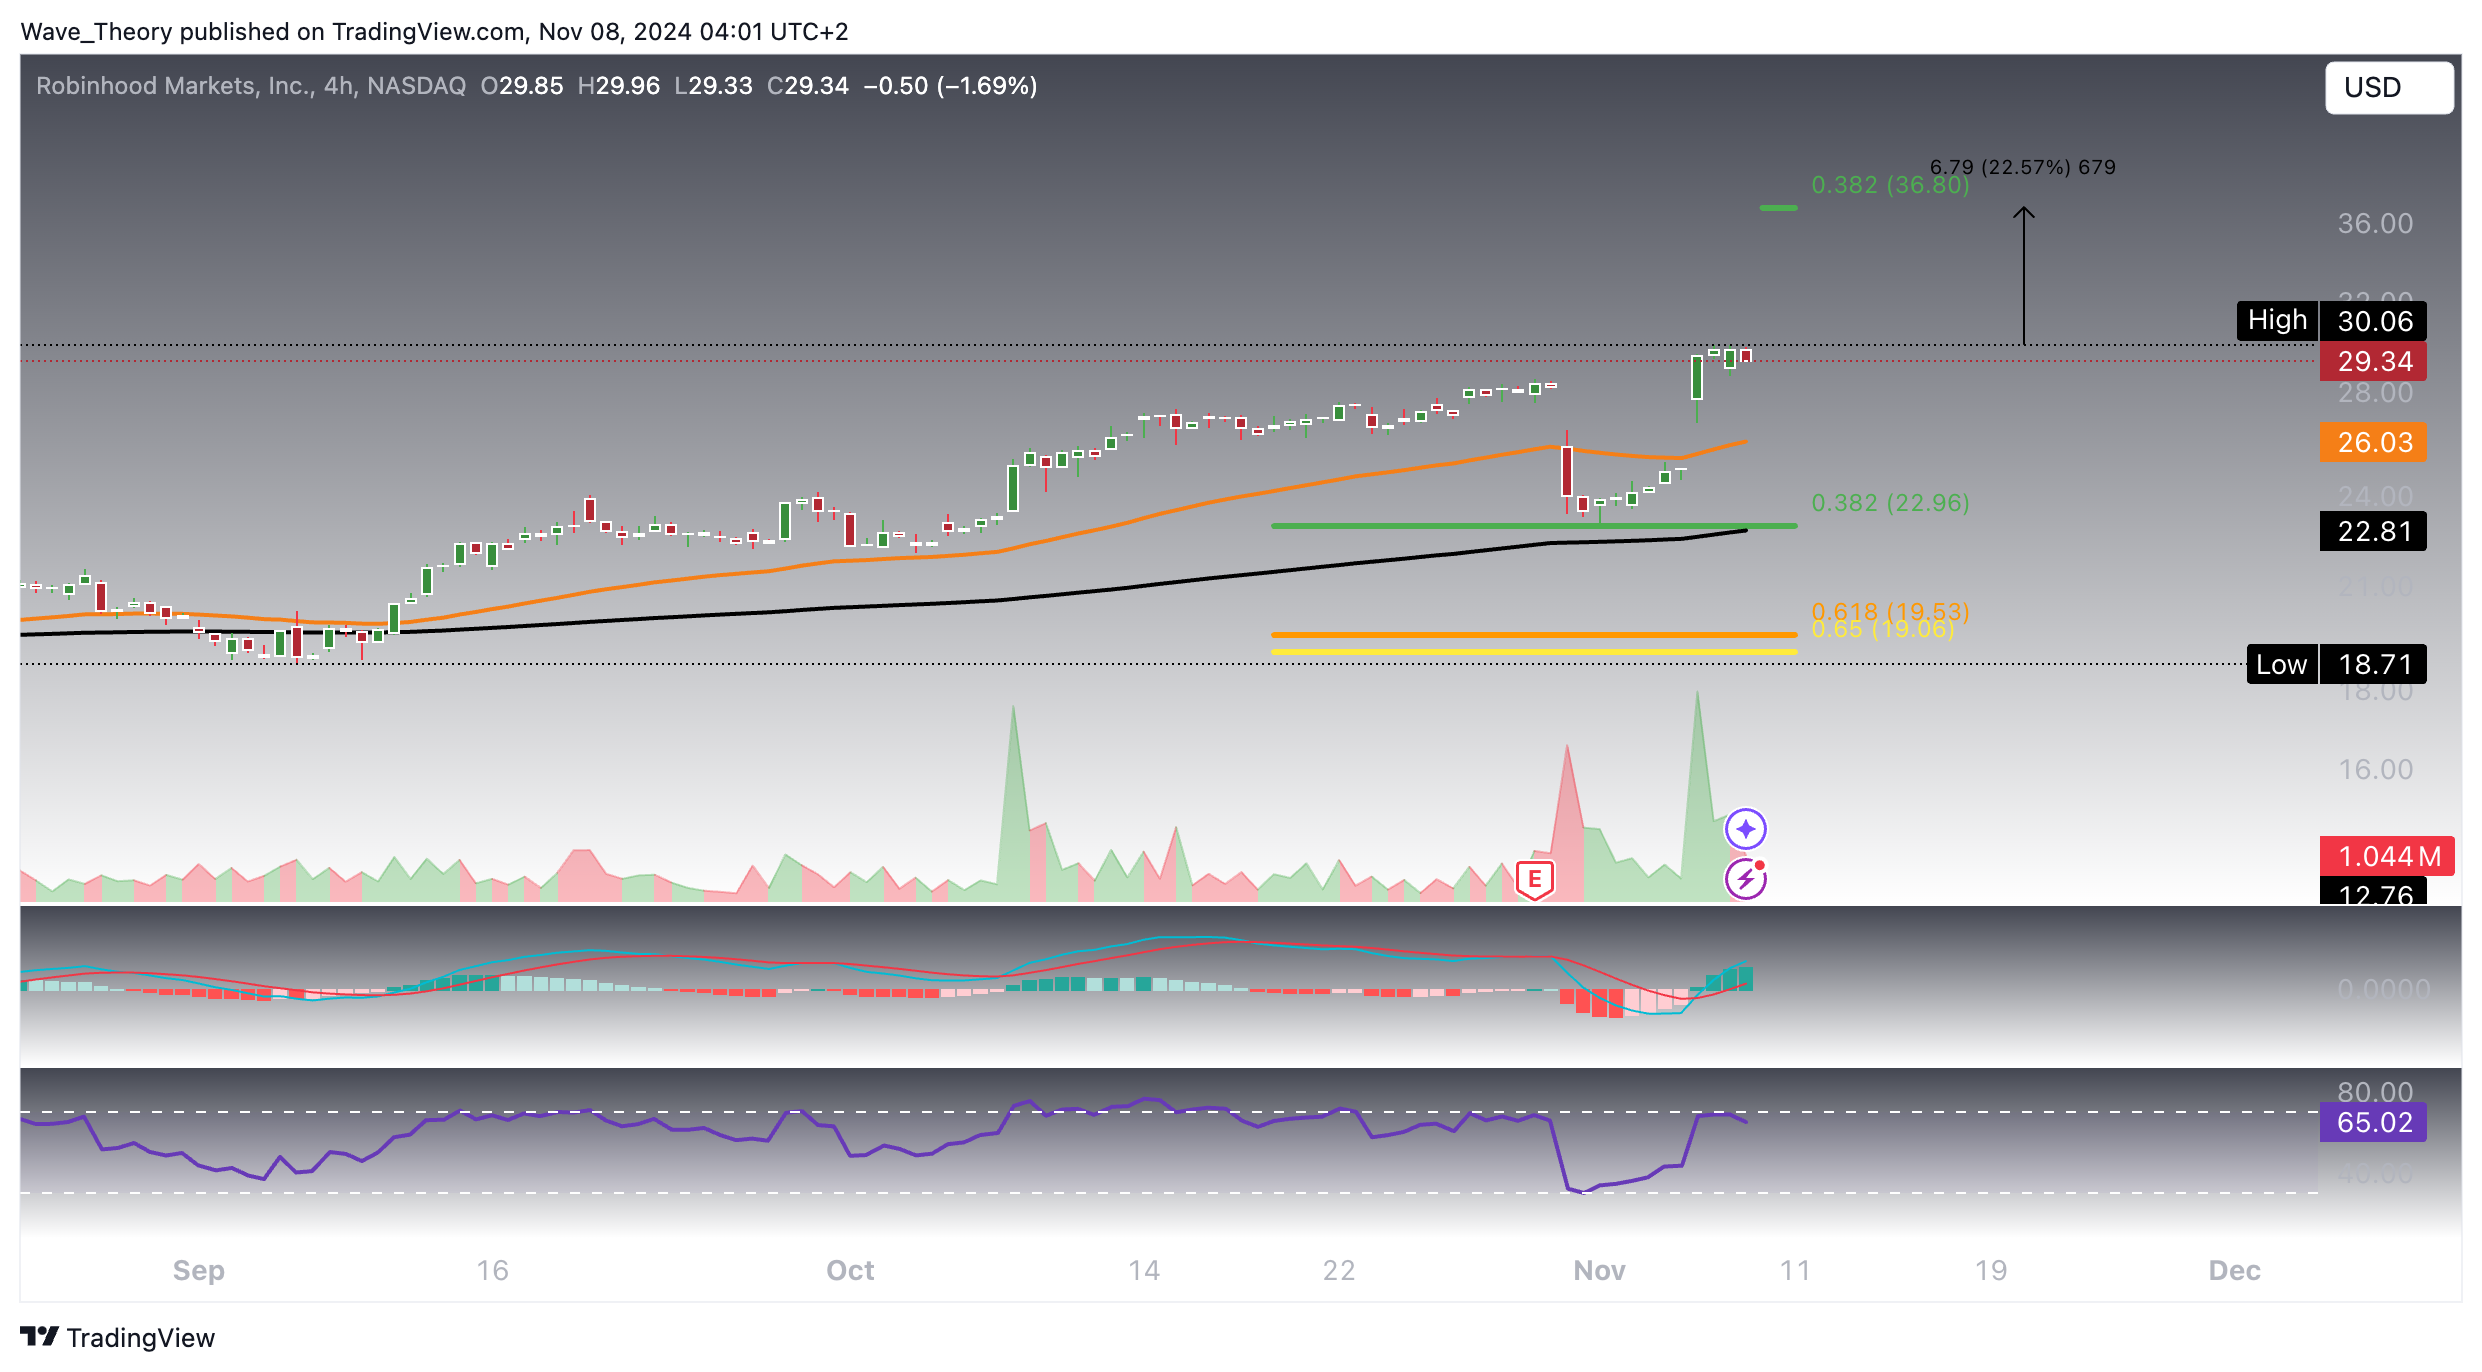The height and width of the screenshot is (1372, 2482).
Task: Select the green 0.382 (36.80) Fibonacci label
Action: tap(1889, 185)
